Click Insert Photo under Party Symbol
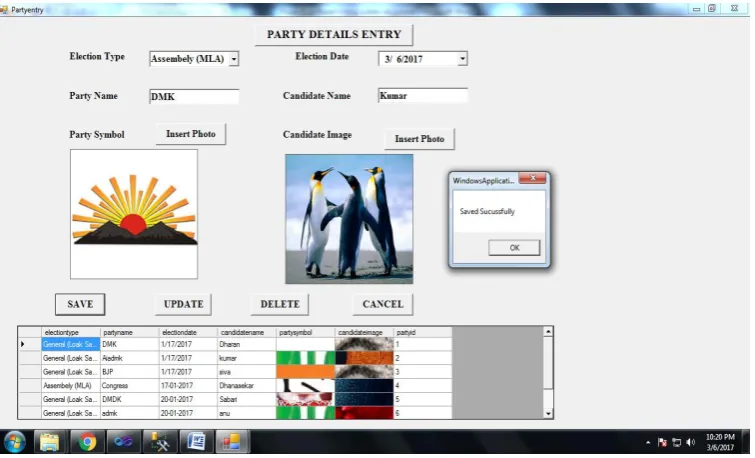This screenshot has height=458, width=755. [x=191, y=134]
